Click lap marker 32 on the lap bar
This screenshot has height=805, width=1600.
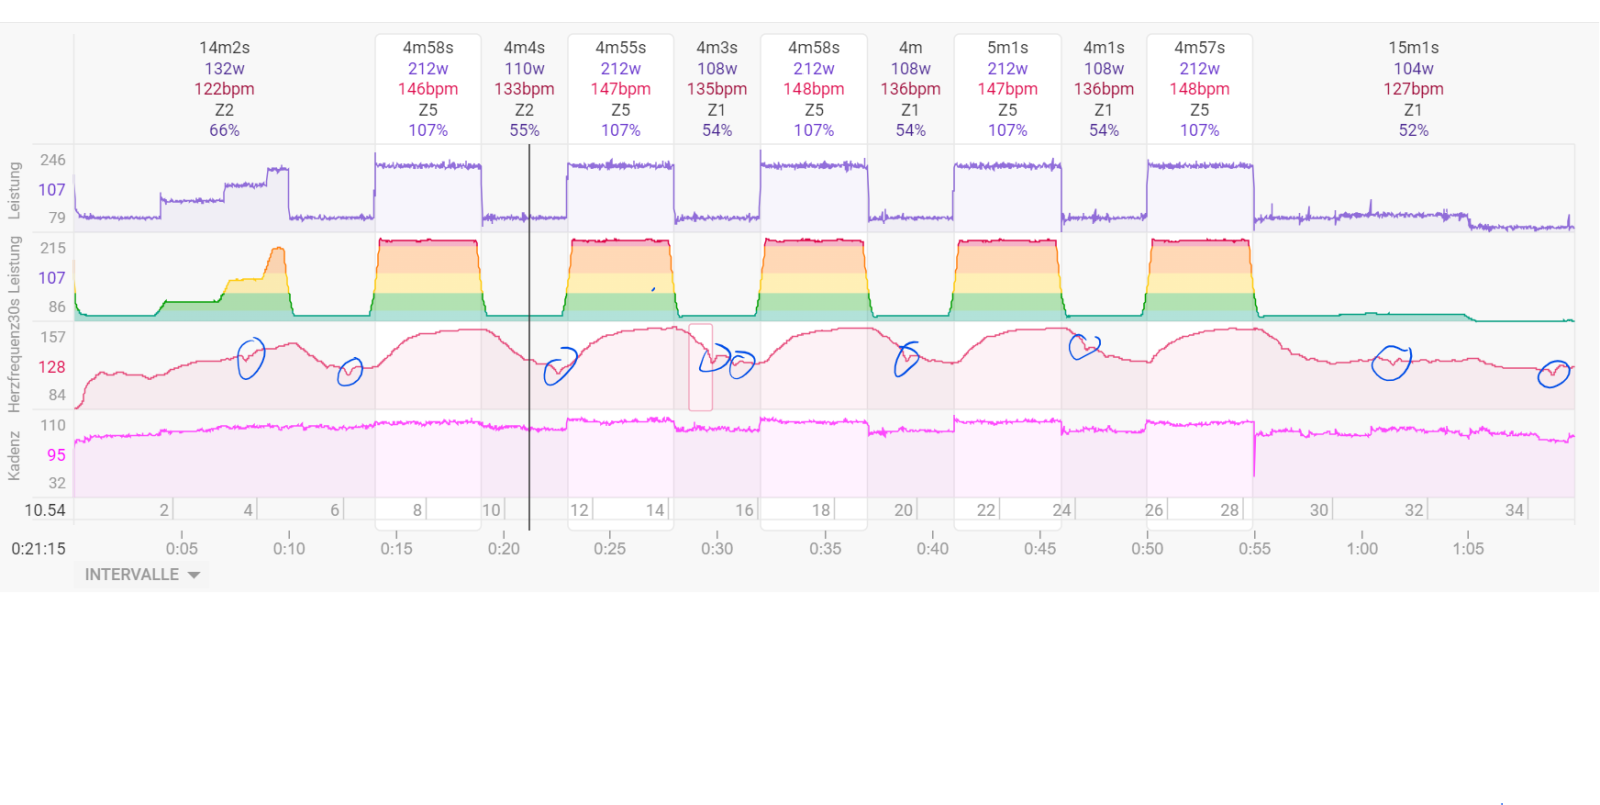(1414, 510)
